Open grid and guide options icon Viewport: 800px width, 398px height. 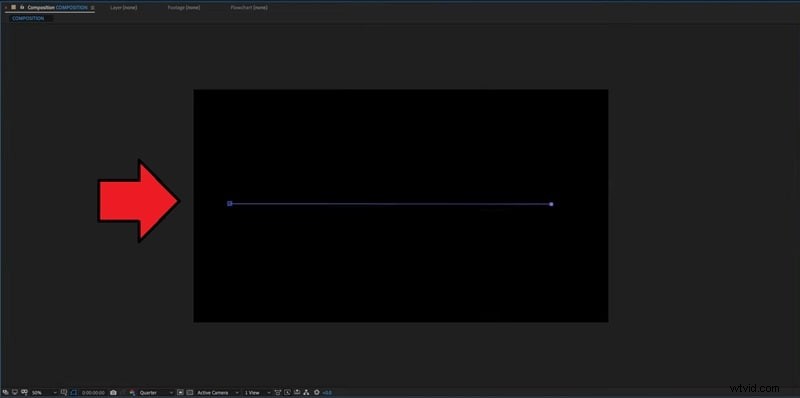tap(64, 392)
